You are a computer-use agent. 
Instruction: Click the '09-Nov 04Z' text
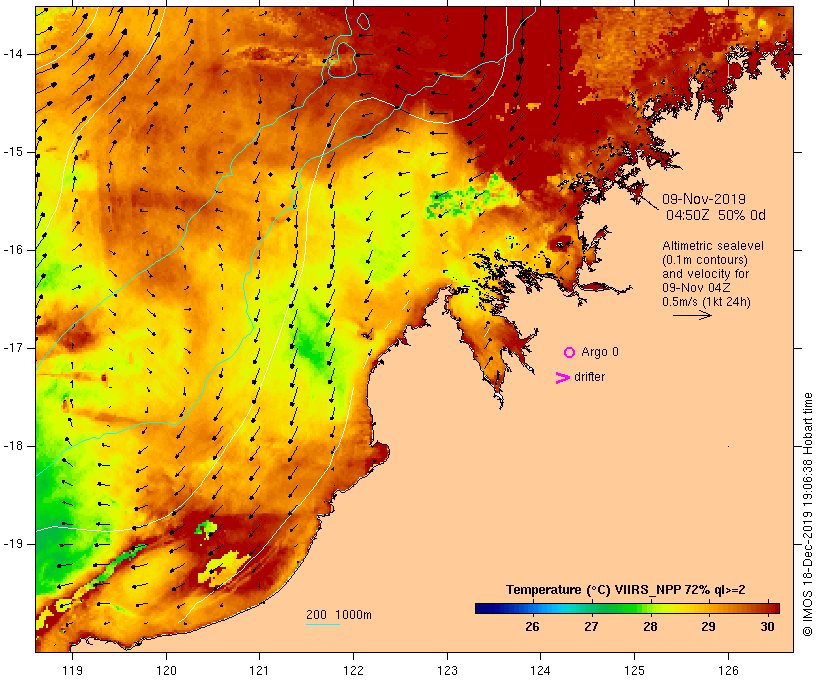696,288
